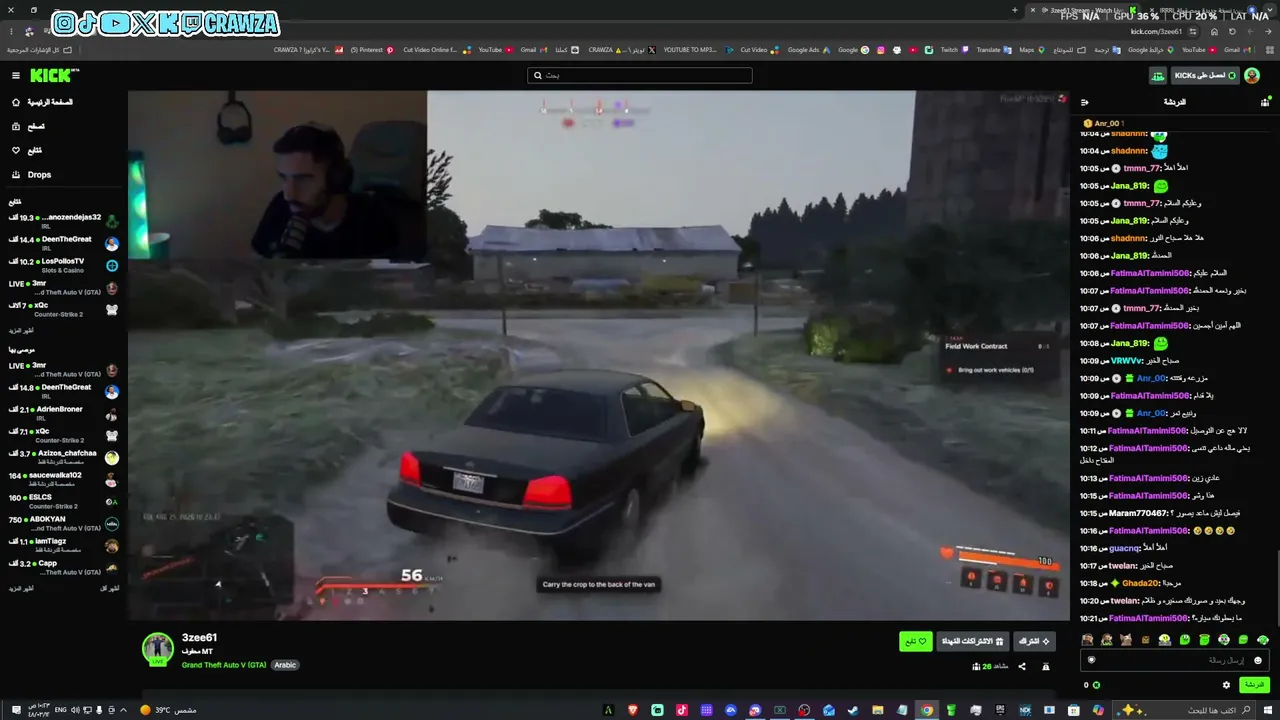Open Azizos_chafchaa recommended channel
This screenshot has width=1280, height=720.
click(64, 457)
